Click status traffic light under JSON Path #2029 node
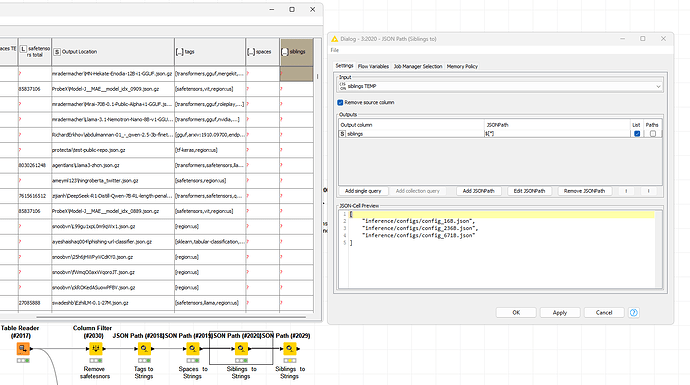This screenshot has height=385, width=690. tap(289, 361)
